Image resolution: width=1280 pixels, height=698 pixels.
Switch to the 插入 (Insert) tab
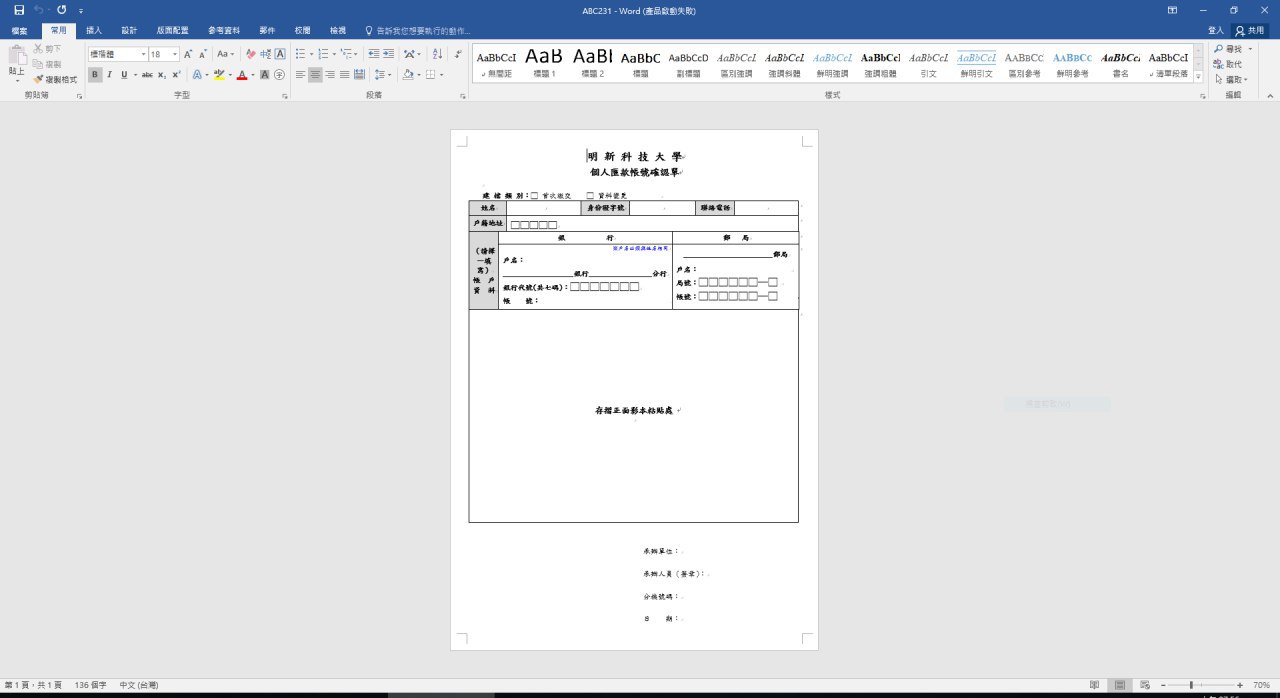pyautogui.click(x=94, y=31)
